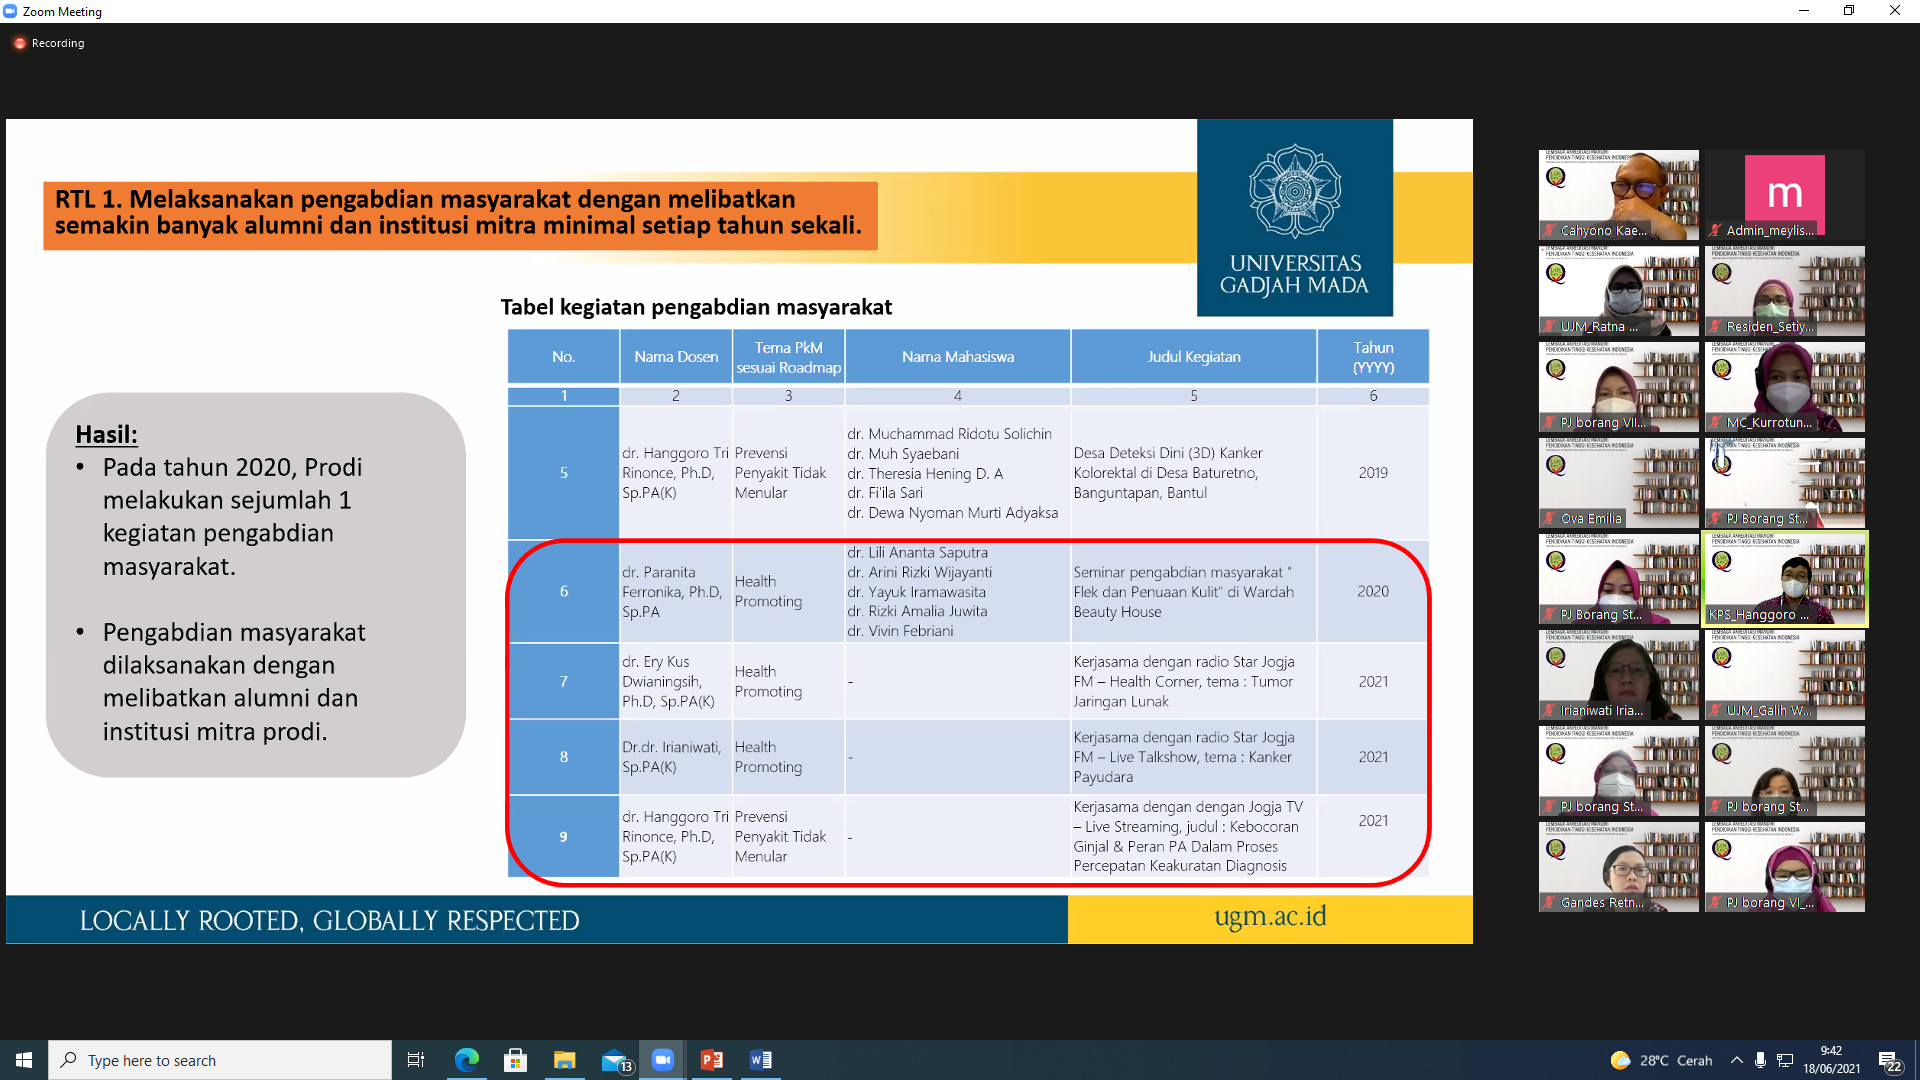Select MC_Kurrotun... participant video
The image size is (1920, 1080).
tap(1785, 387)
